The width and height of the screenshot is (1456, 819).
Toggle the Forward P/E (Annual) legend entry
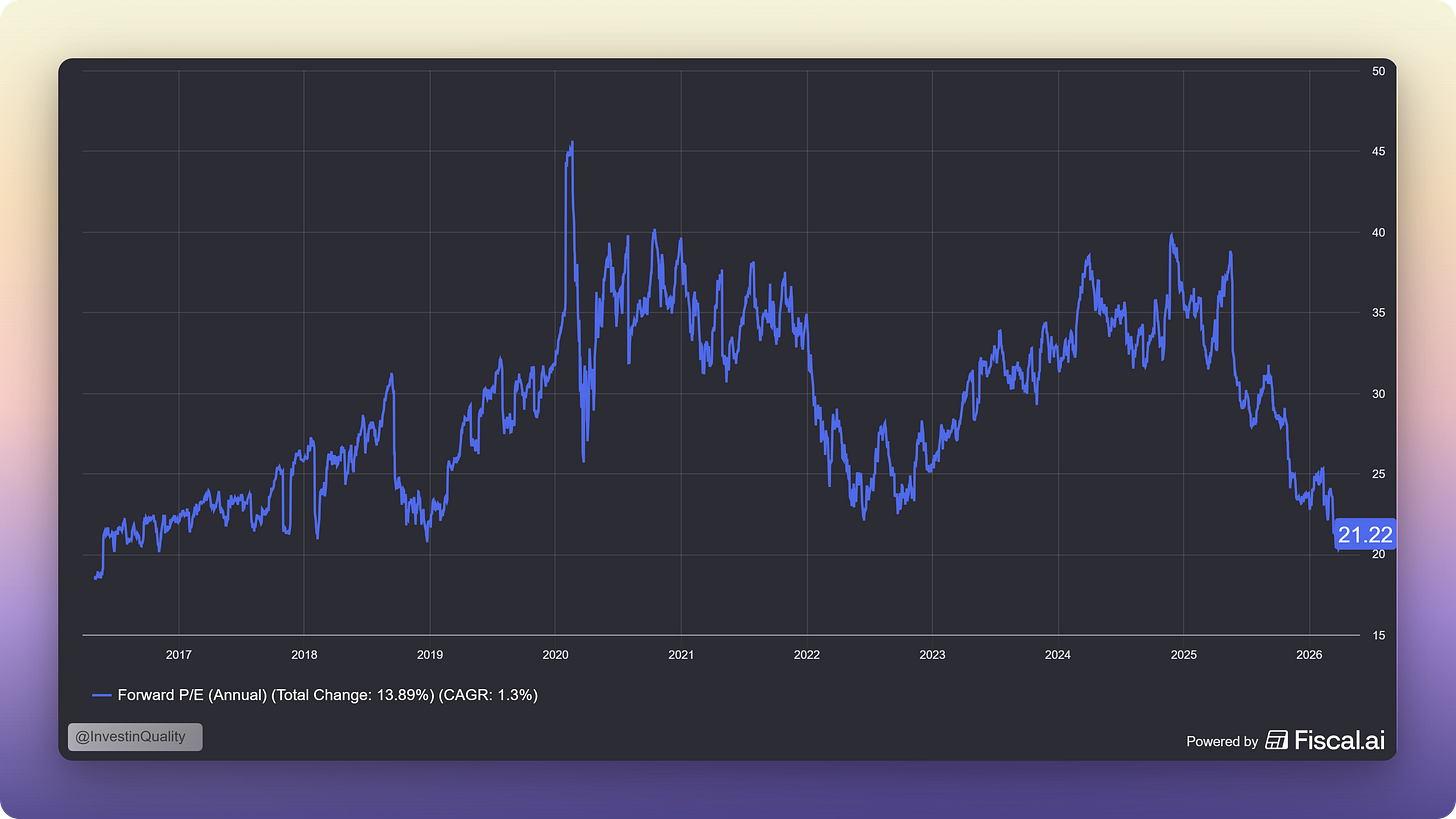(315, 694)
